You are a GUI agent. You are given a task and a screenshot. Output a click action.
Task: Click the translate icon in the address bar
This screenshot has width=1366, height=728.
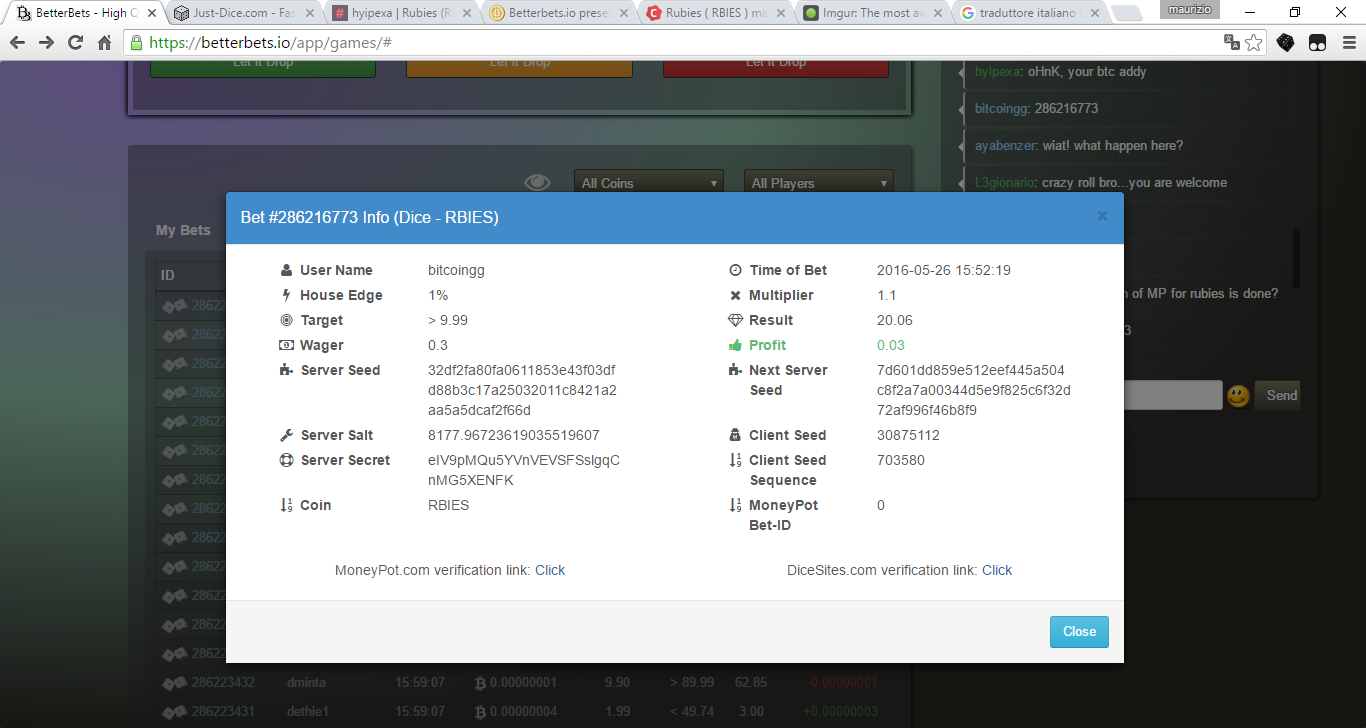[1232, 43]
